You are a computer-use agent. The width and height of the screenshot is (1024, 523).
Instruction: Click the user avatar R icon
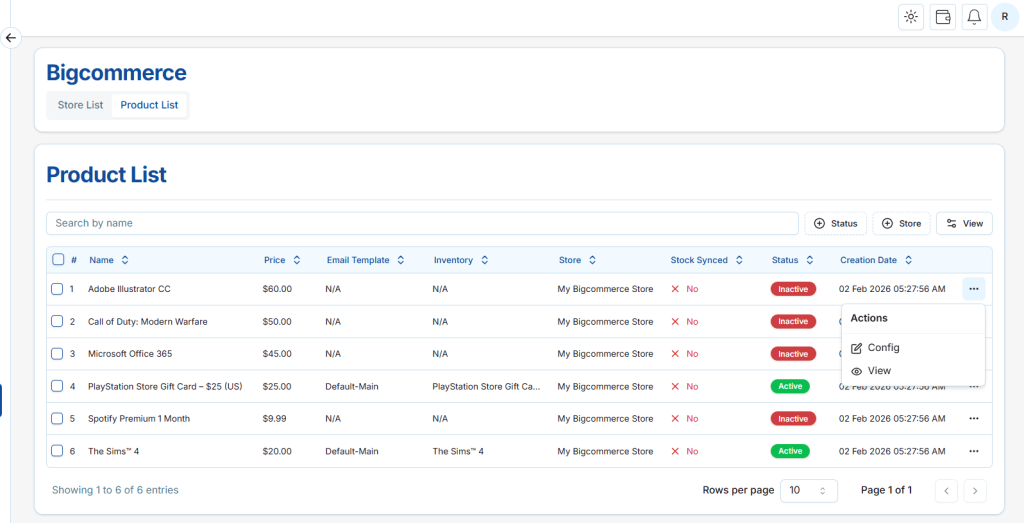tap(1004, 17)
